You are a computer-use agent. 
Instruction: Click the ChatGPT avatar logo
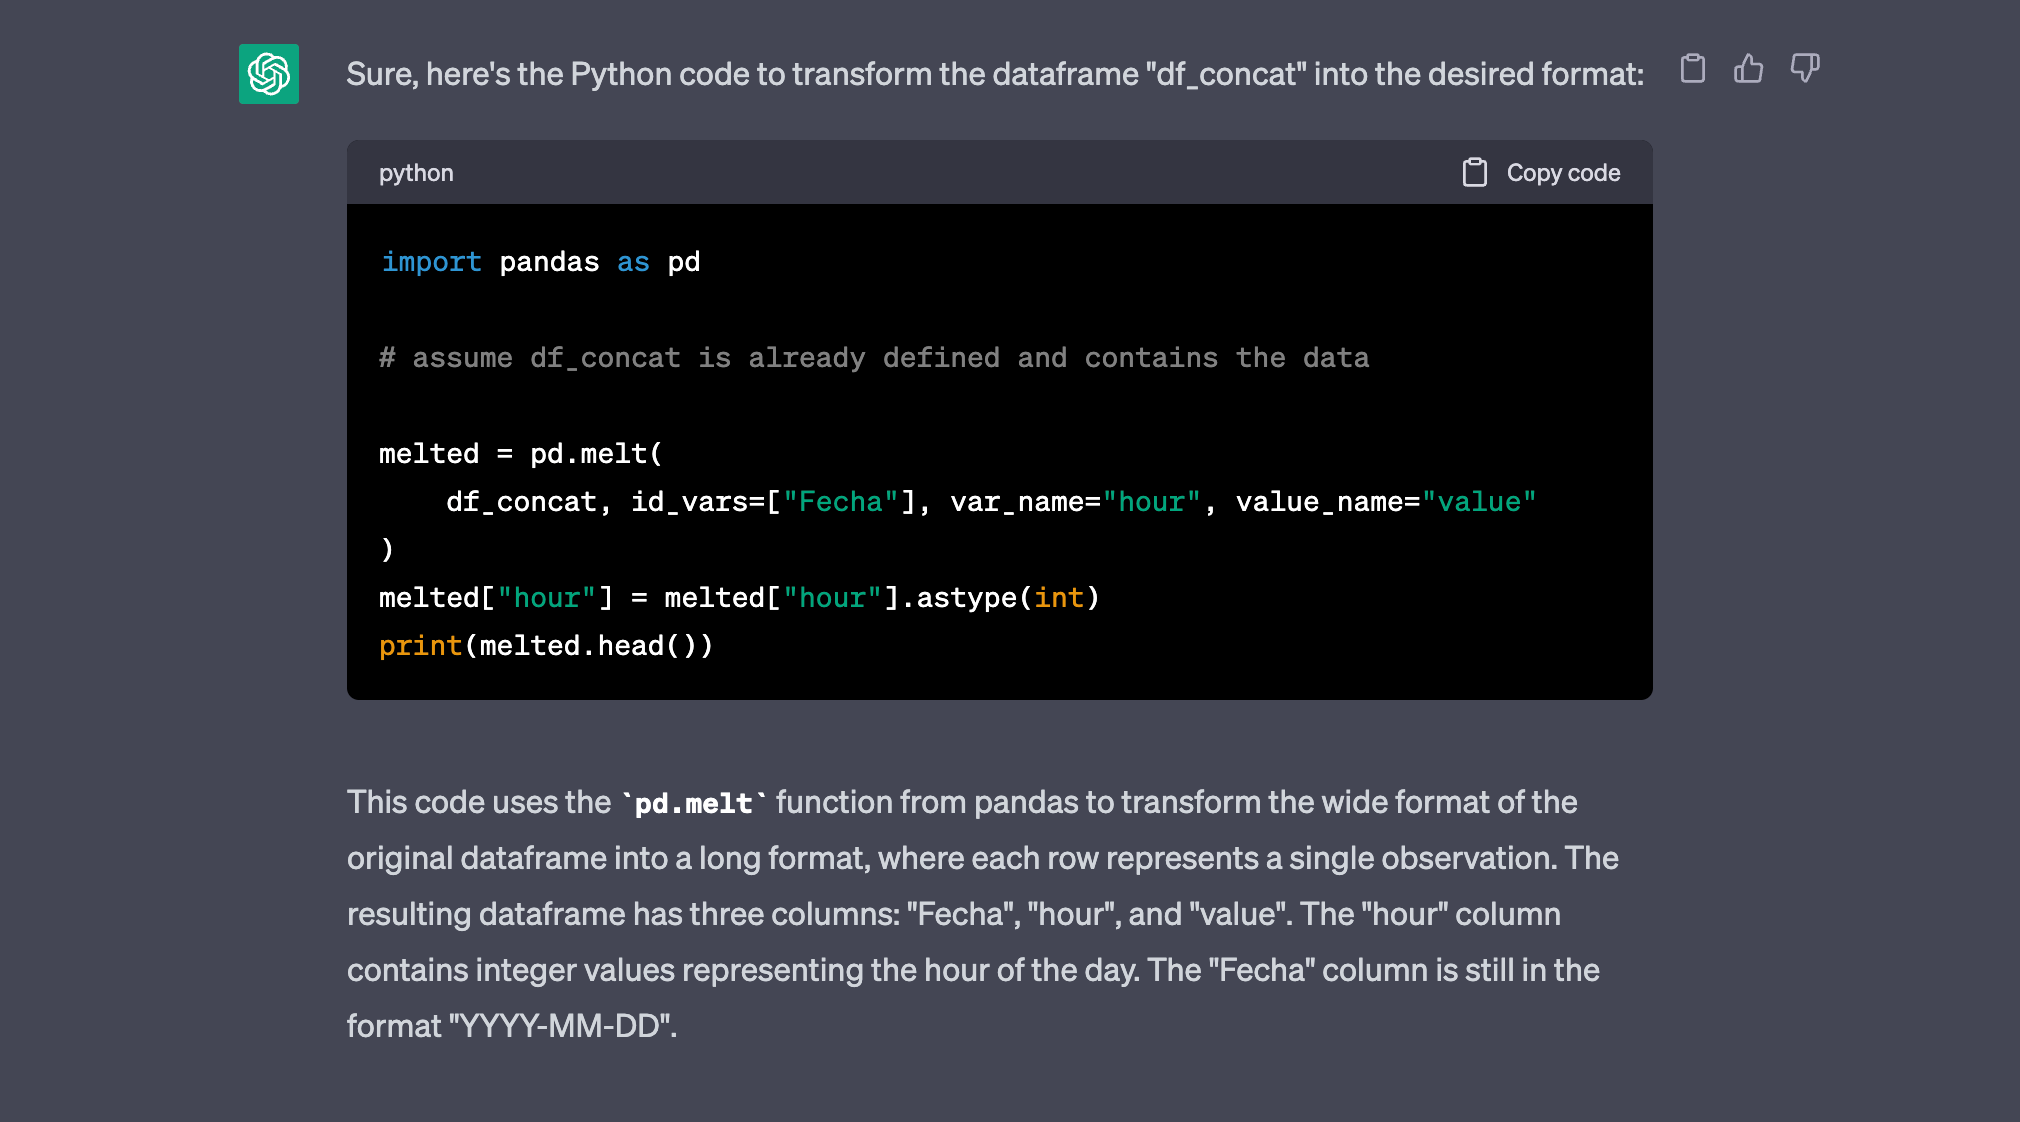[269, 74]
